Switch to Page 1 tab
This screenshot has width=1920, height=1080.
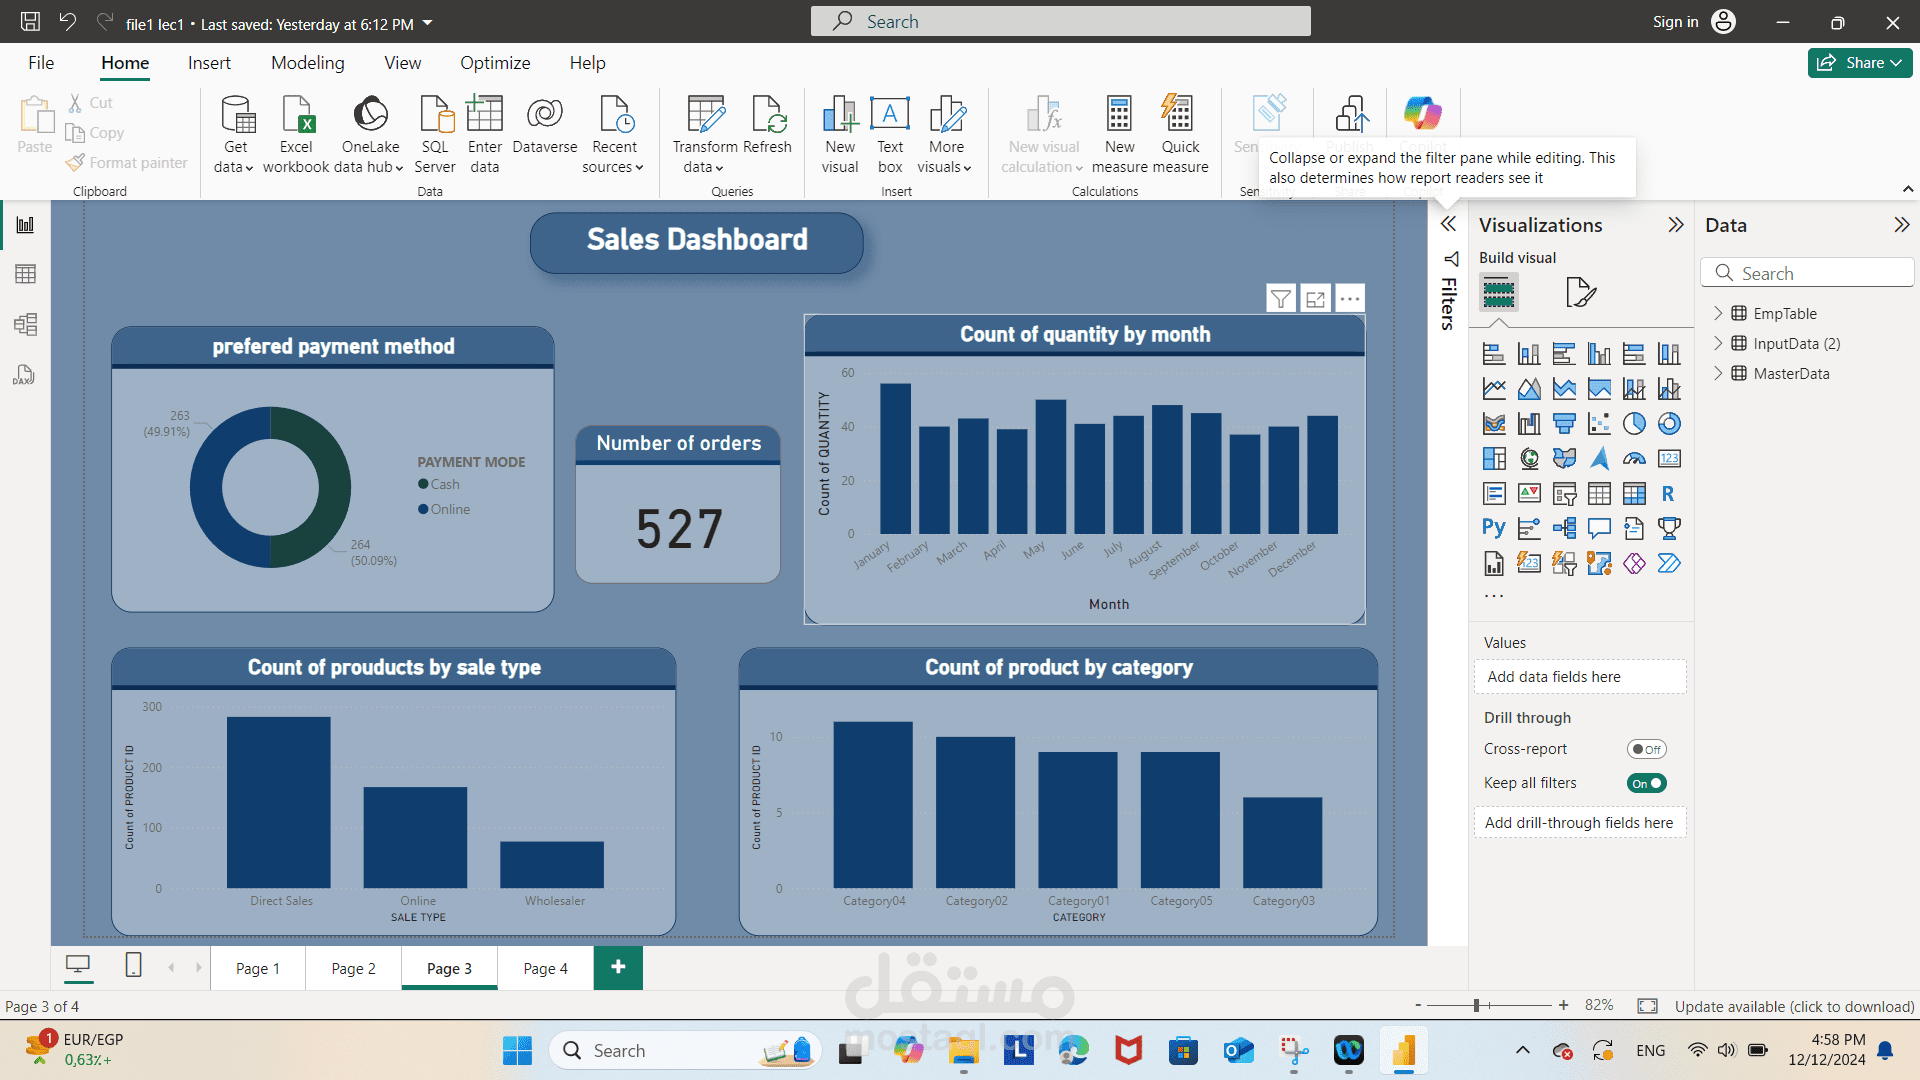click(x=258, y=968)
